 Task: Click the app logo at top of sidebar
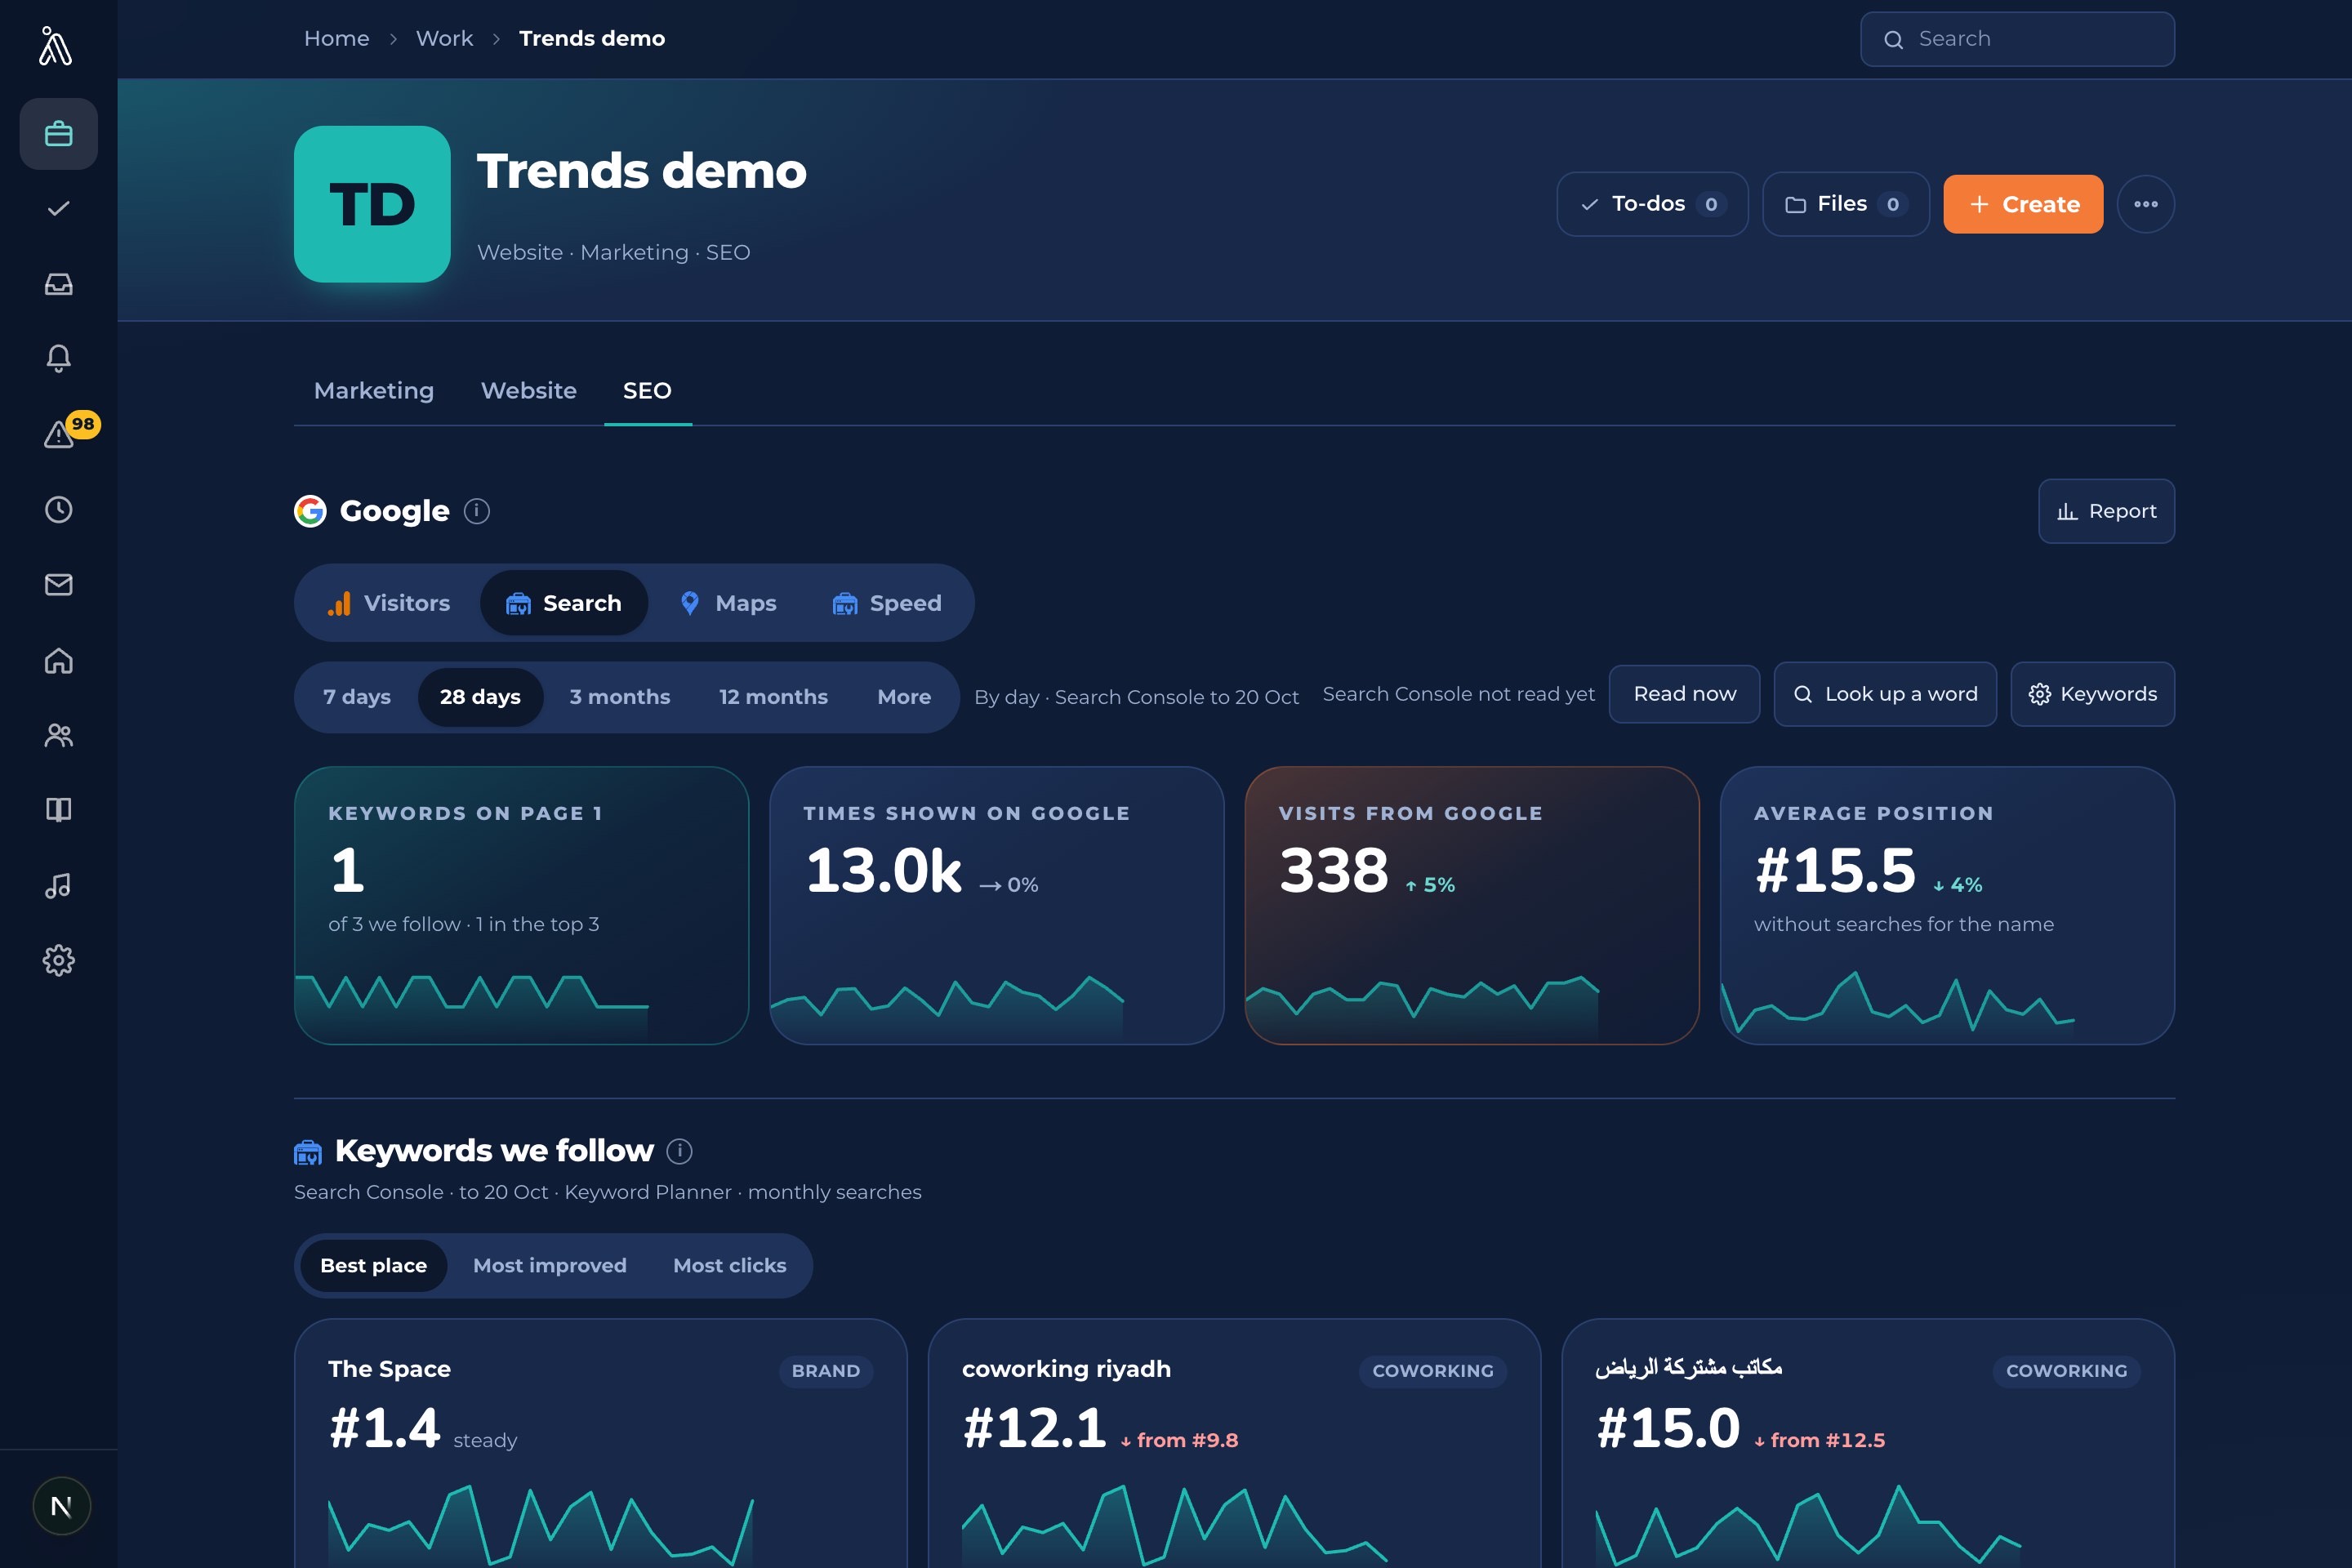(56, 46)
